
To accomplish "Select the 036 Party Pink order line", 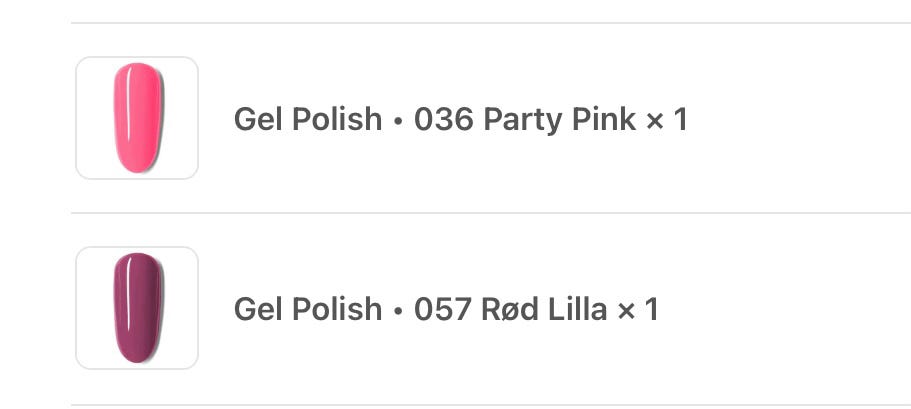I will (460, 120).
